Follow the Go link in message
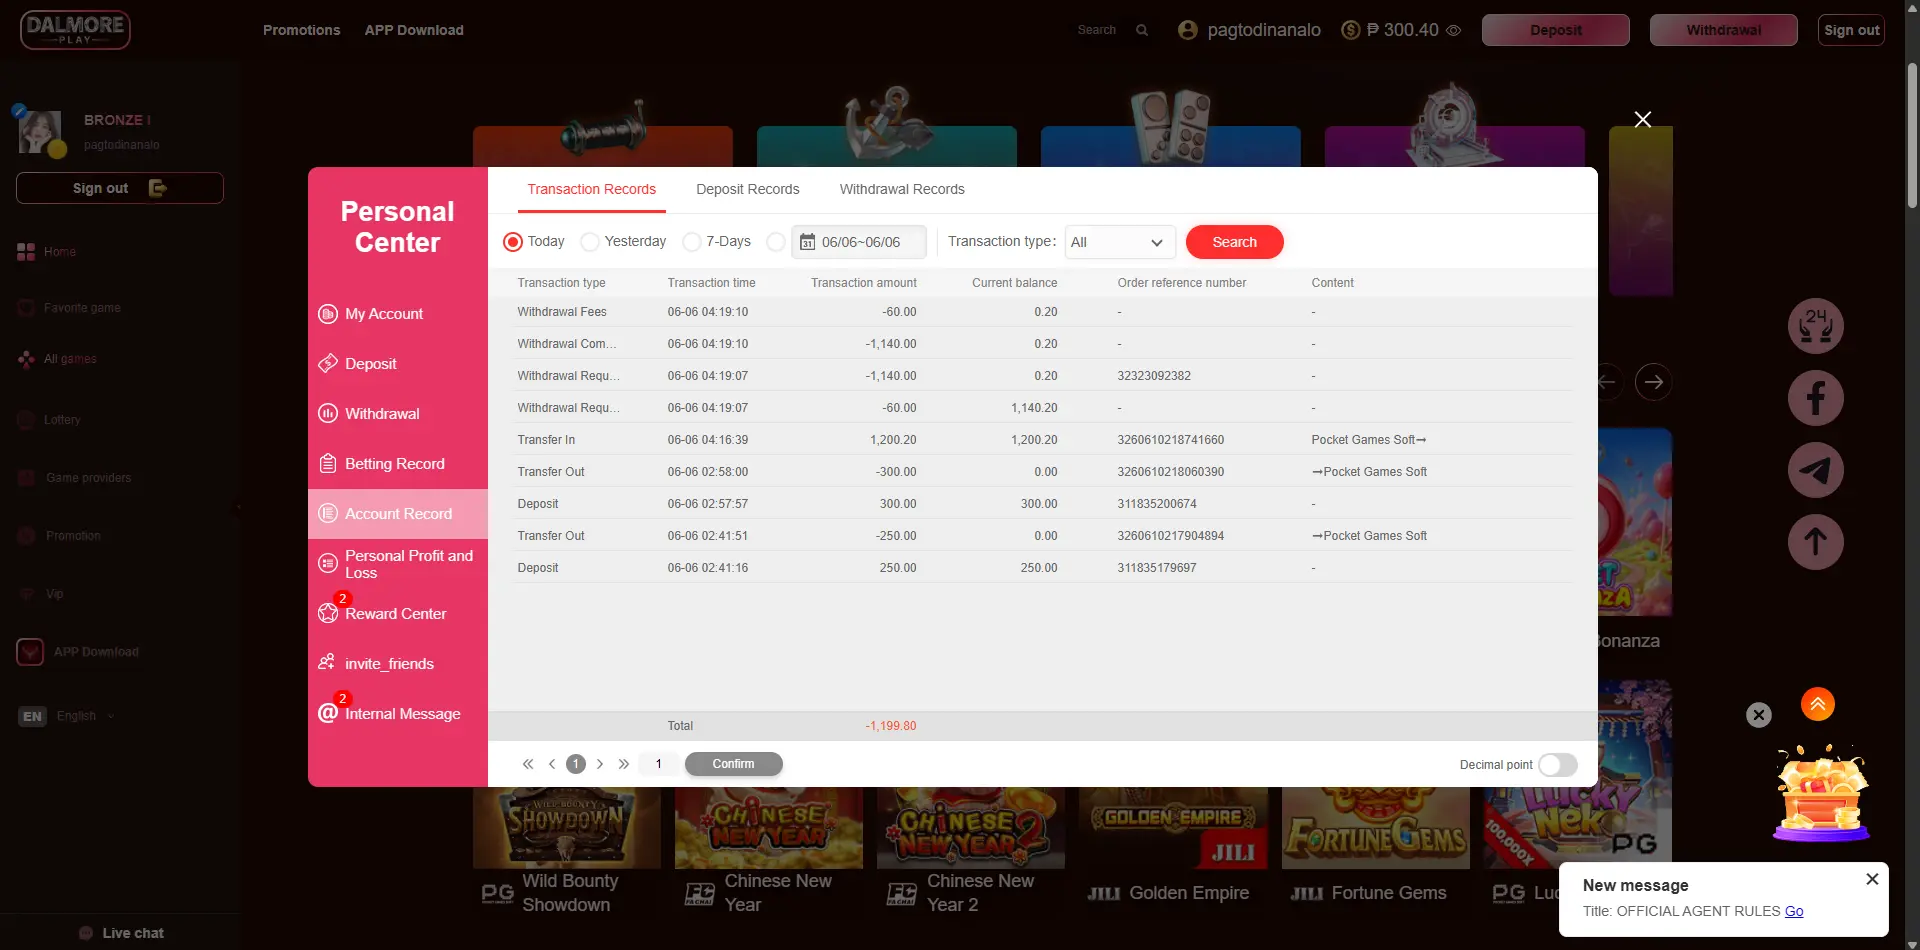This screenshot has height=950, width=1920. [x=1794, y=911]
